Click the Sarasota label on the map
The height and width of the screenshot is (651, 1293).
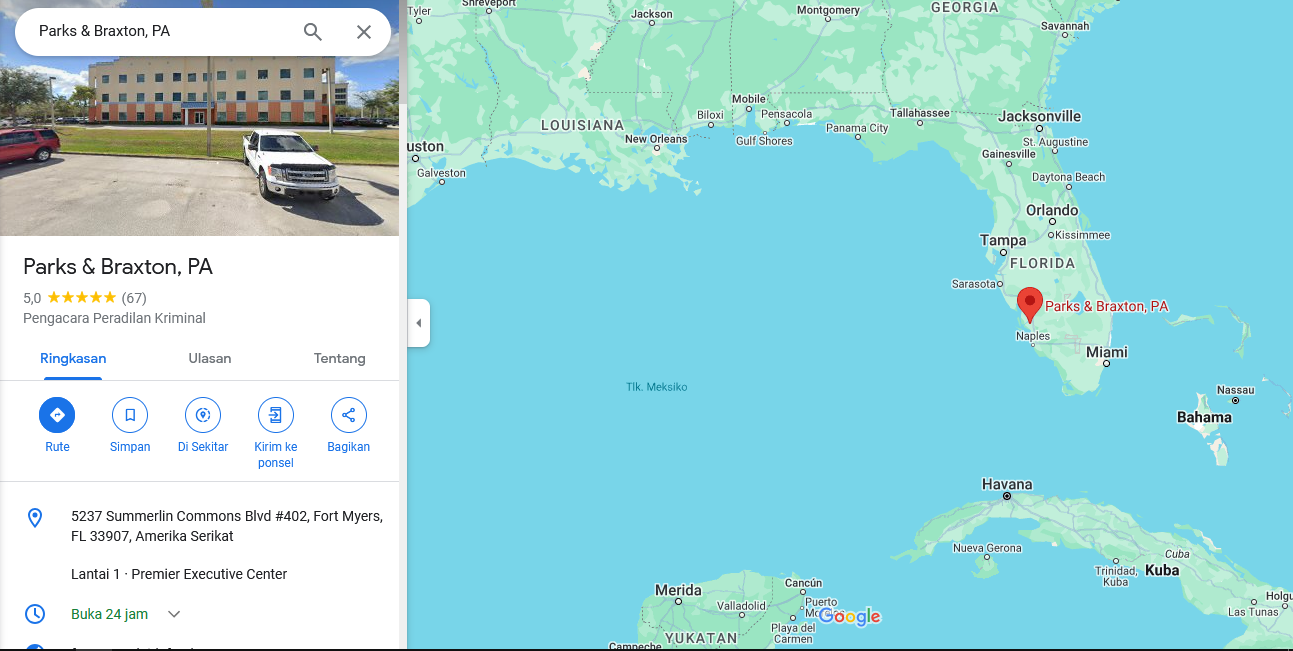coord(974,284)
